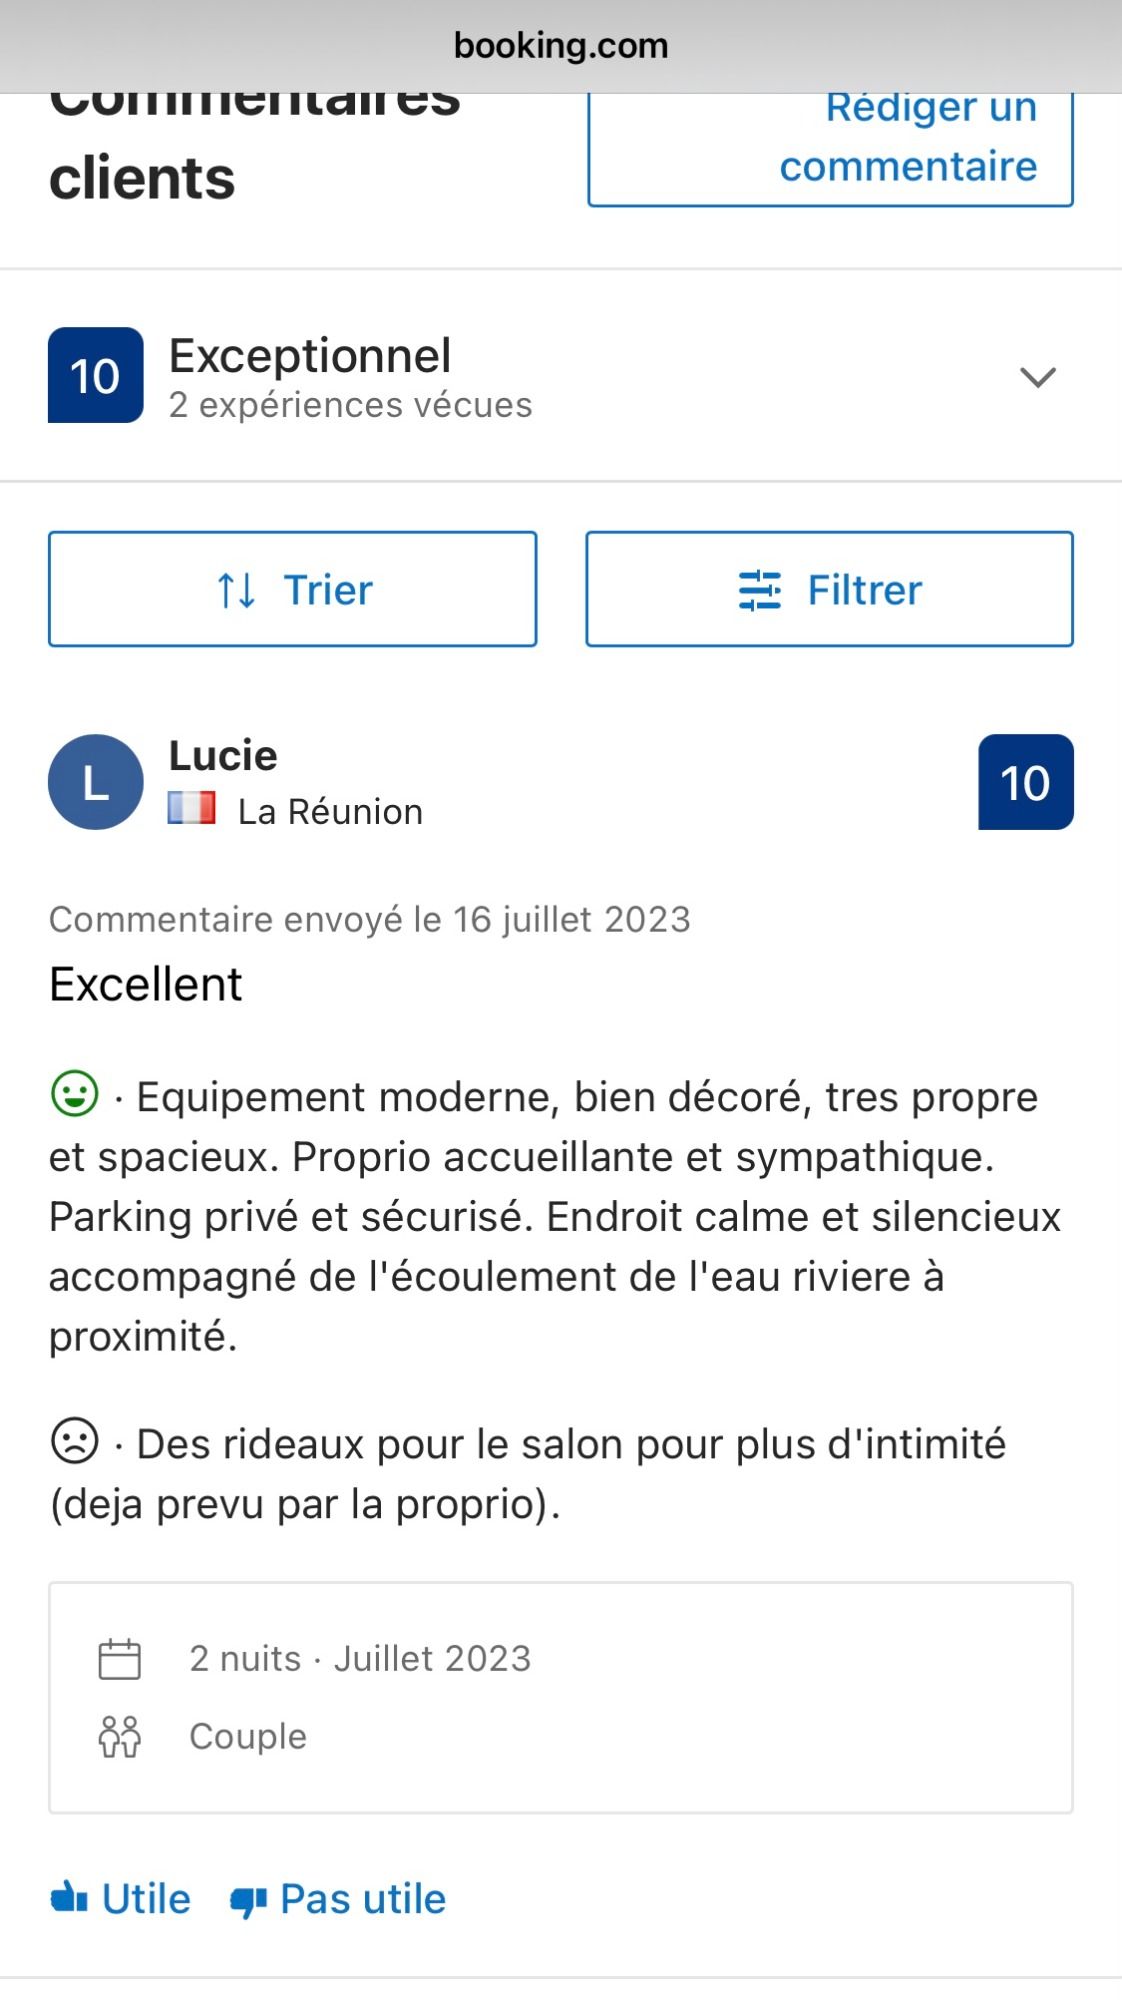
Task: Mark review as Utile
Action: [x=145, y=1898]
